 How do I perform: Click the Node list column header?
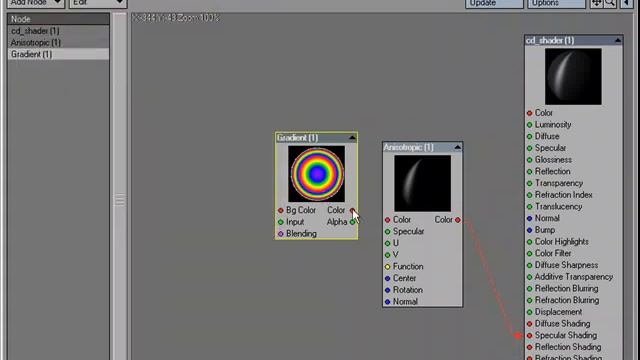click(58, 19)
